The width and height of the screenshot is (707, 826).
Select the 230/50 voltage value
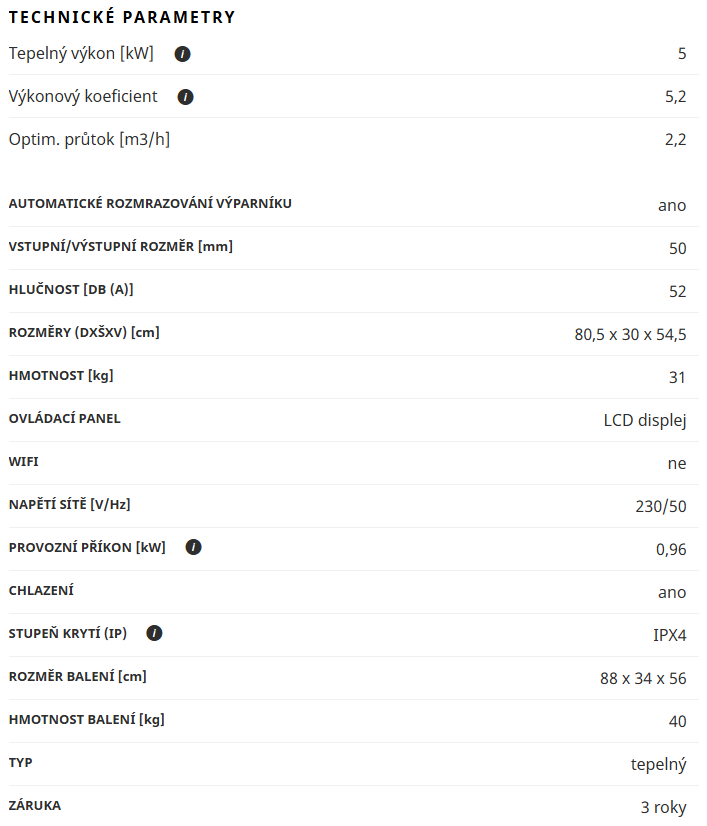pos(661,506)
